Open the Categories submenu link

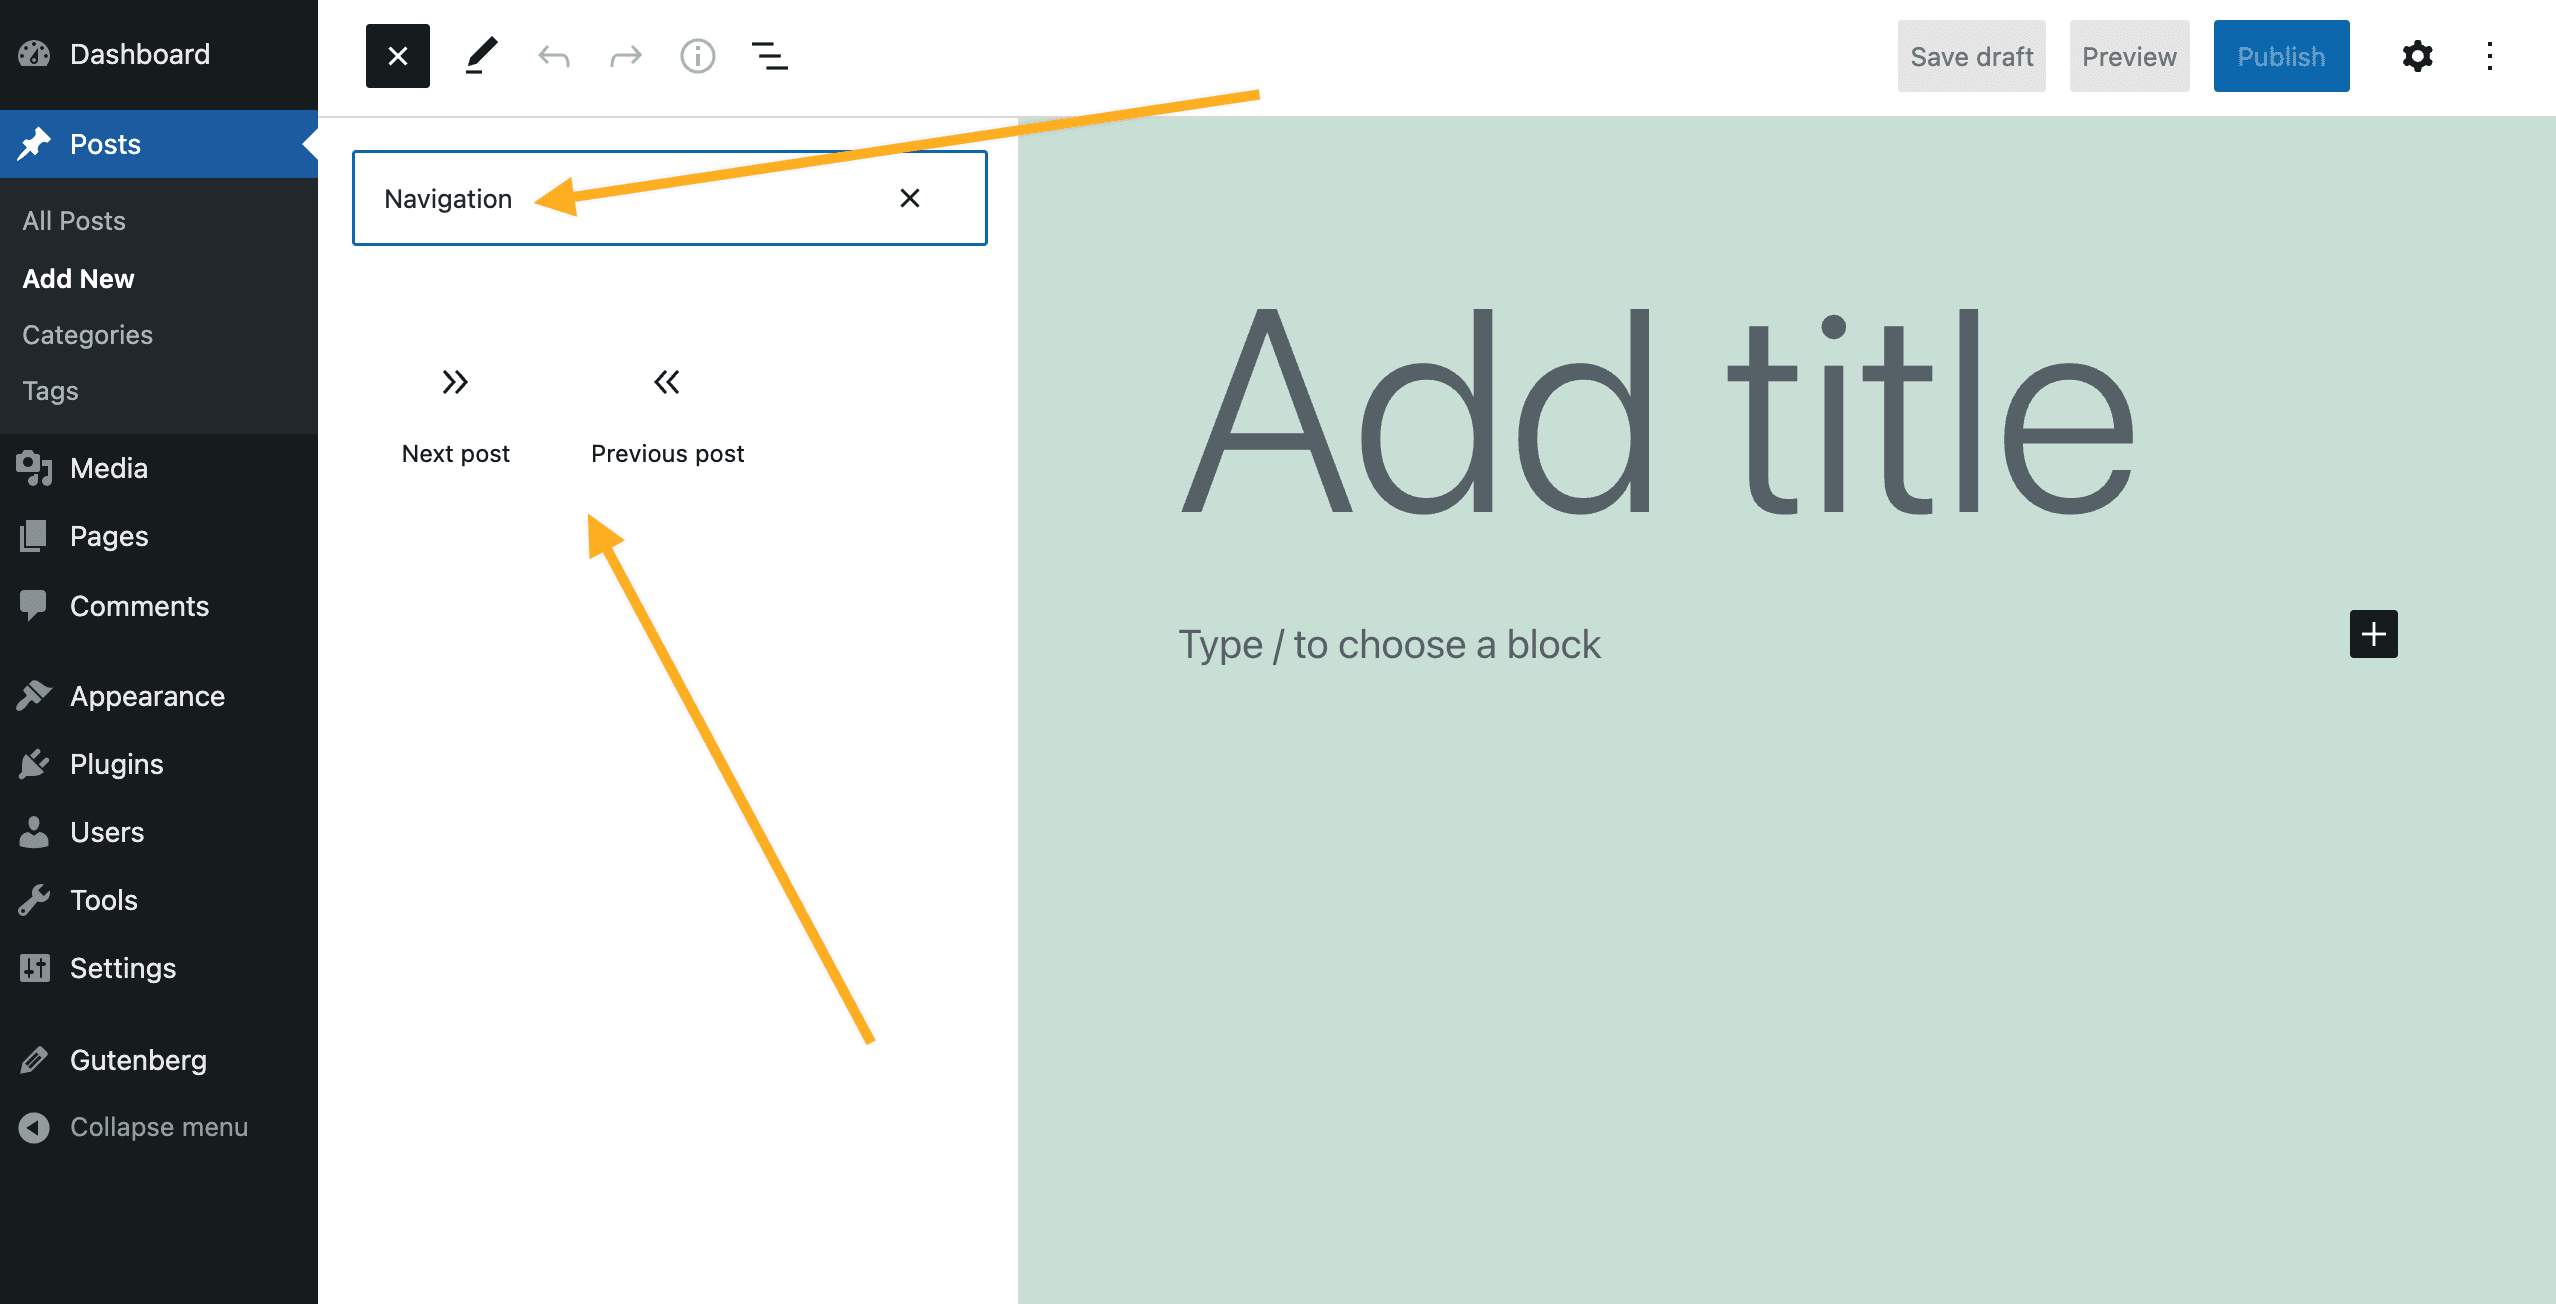[x=87, y=335]
